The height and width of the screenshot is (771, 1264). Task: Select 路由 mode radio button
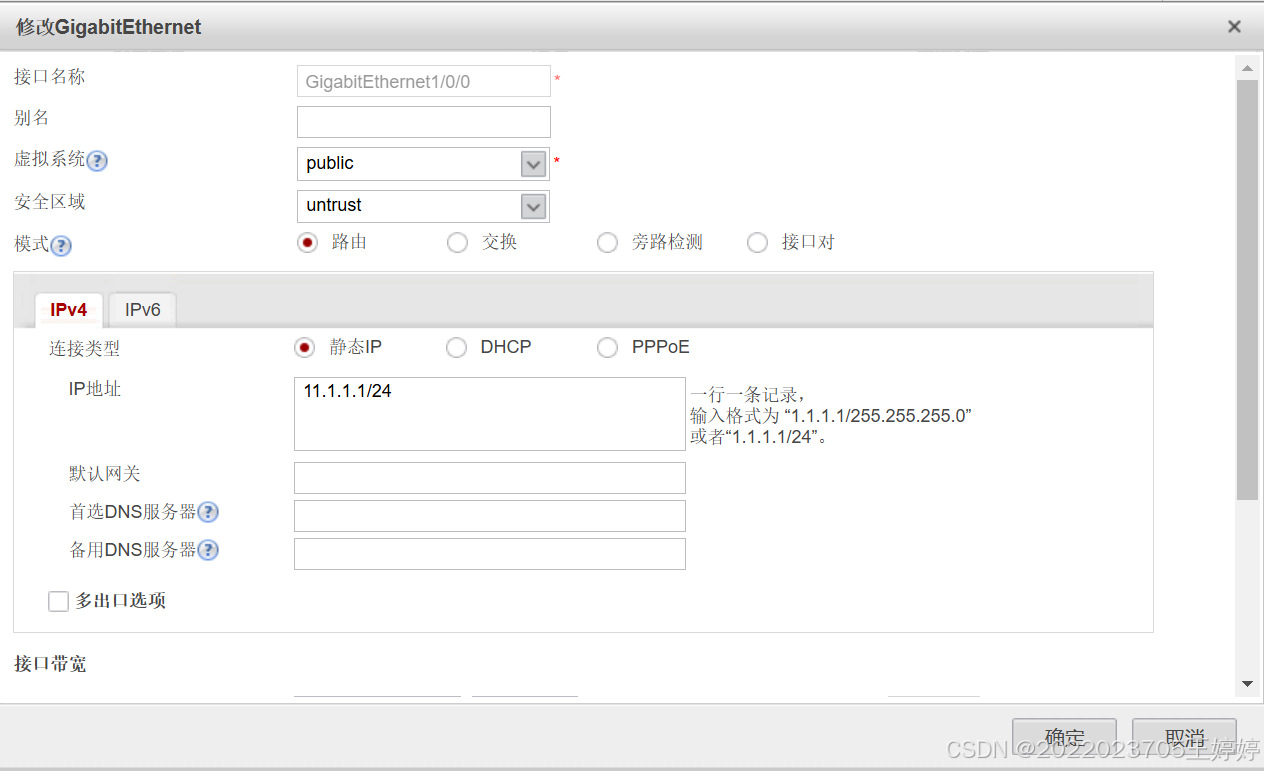[307, 242]
